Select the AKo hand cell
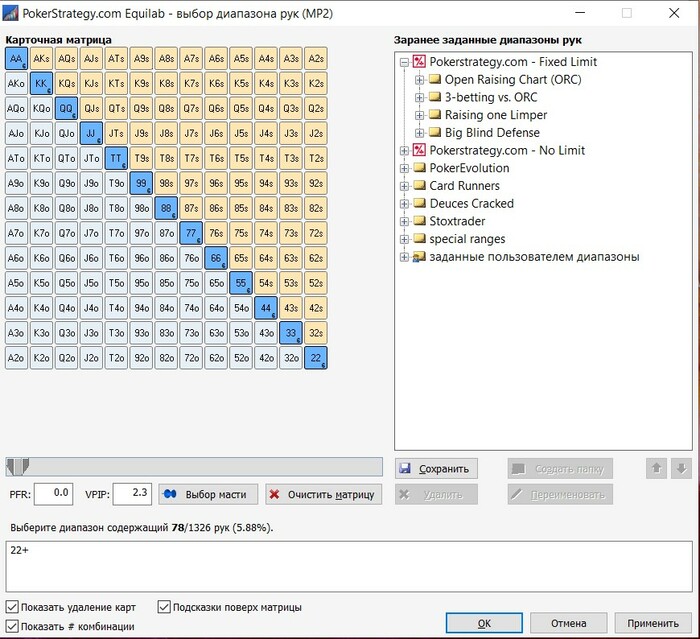Image resolution: width=700 pixels, height=639 pixels. point(17,84)
